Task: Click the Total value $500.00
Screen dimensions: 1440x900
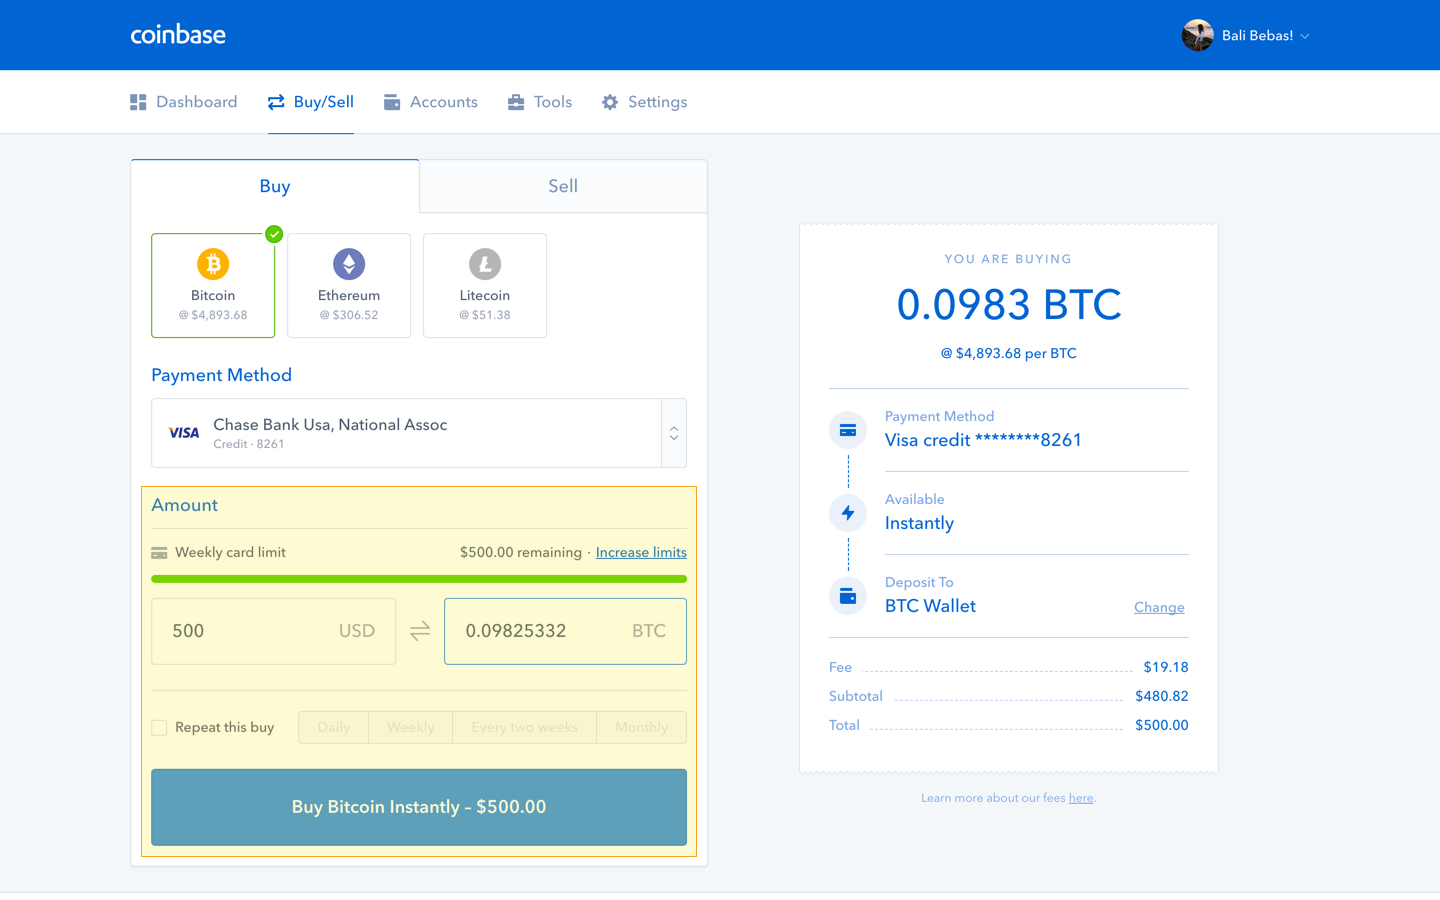Action: coord(1162,725)
